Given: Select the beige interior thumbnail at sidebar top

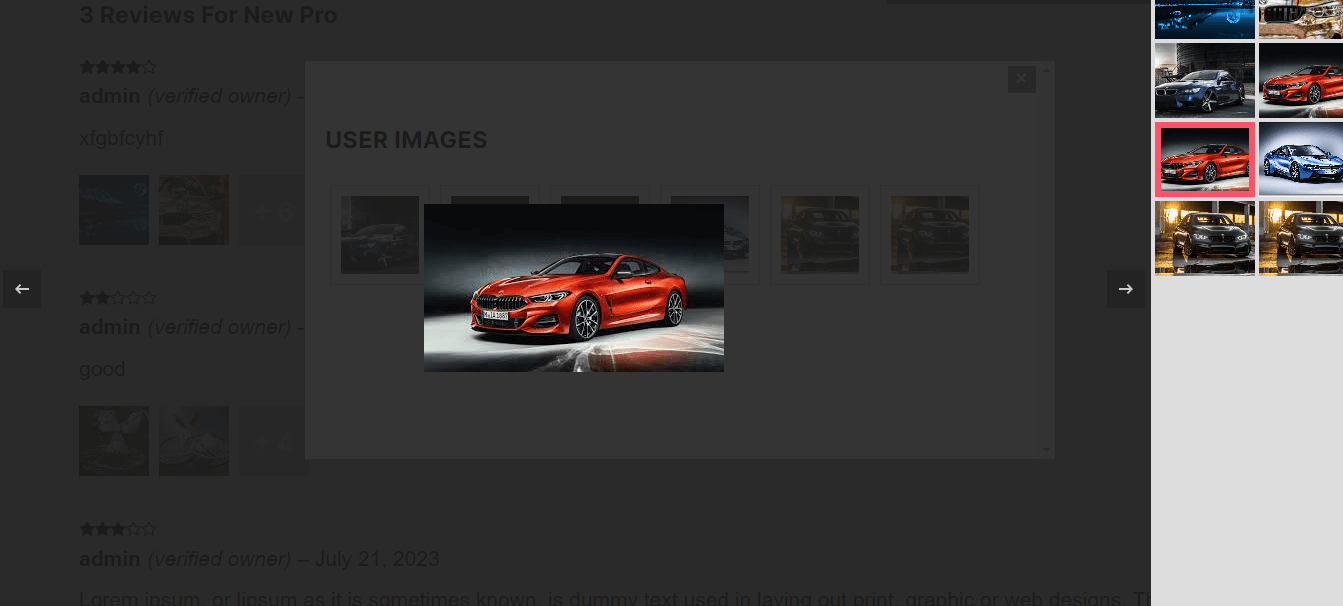Looking at the screenshot, I should click(x=1300, y=19).
